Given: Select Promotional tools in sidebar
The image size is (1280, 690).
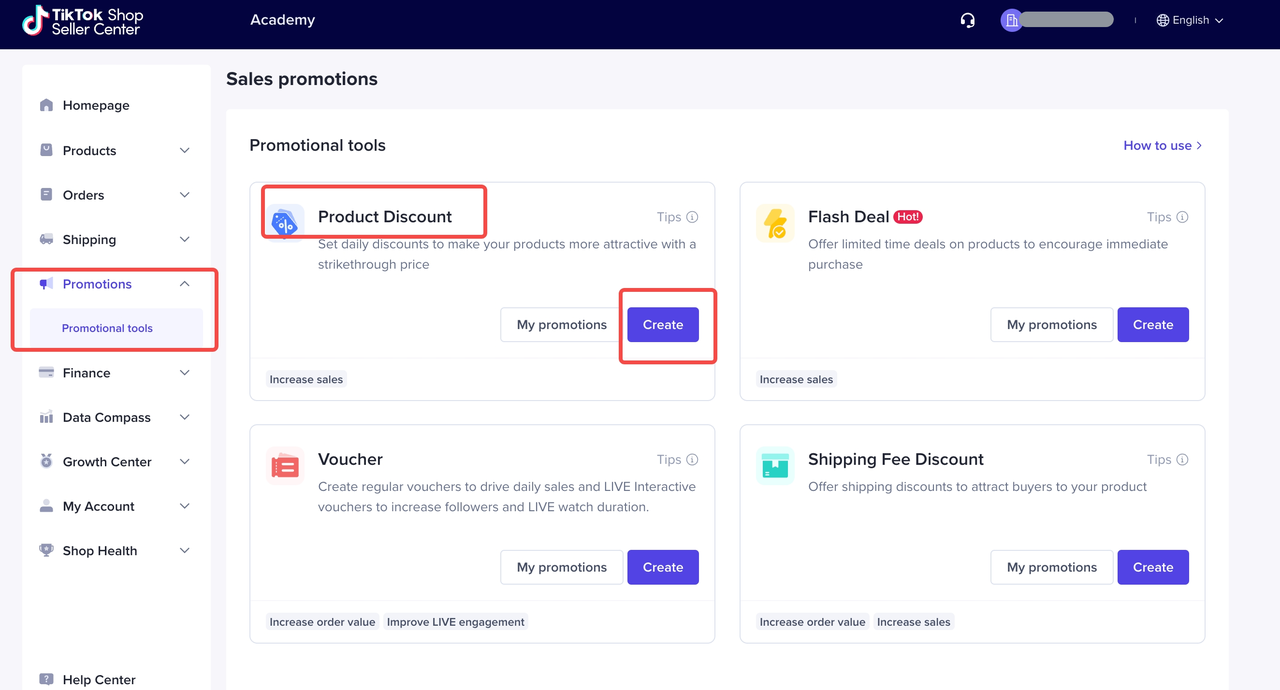Looking at the screenshot, I should coord(107,328).
